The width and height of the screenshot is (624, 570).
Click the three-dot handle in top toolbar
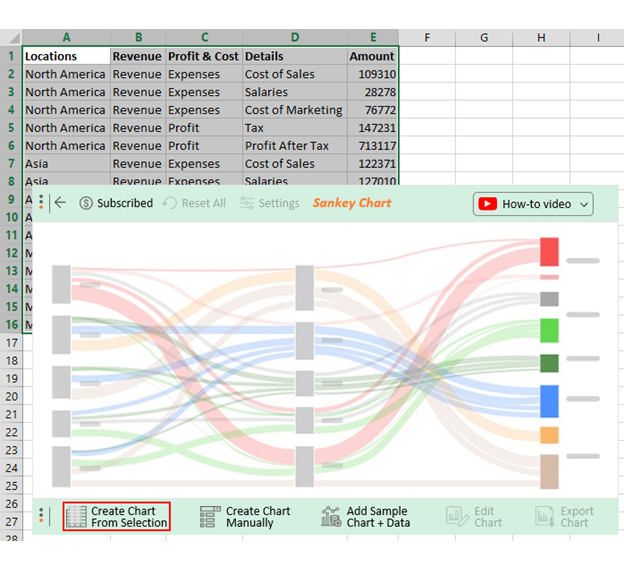tap(41, 202)
